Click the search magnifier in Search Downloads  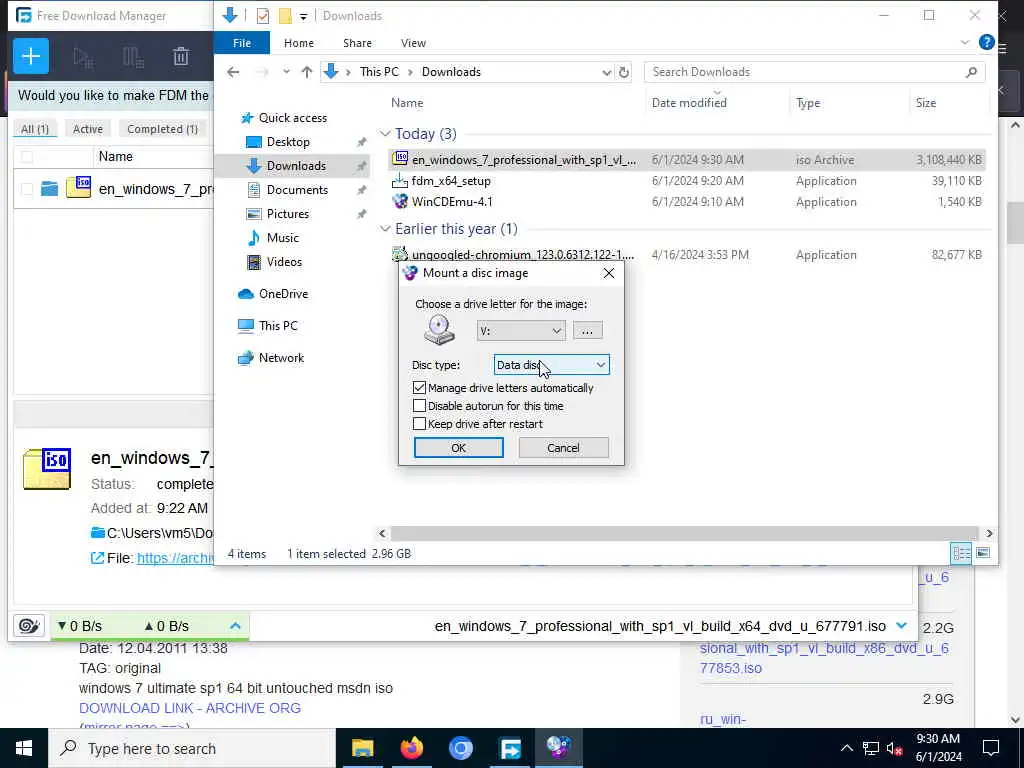[x=971, y=72]
